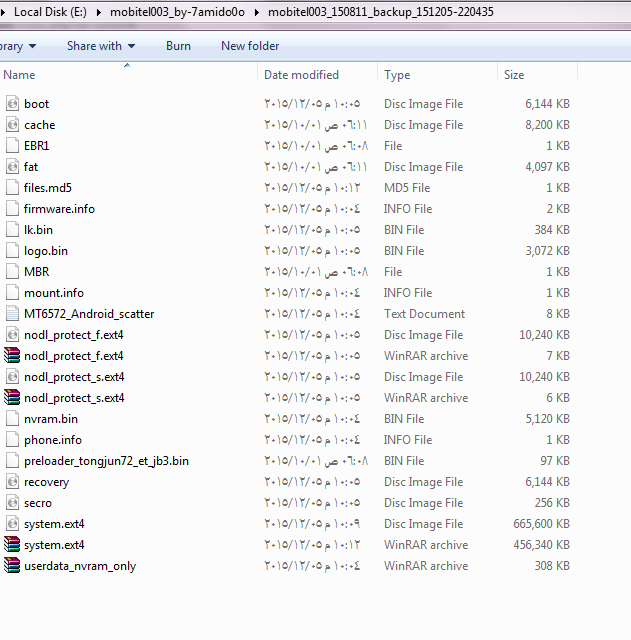
Task: Select the boot disc image icon
Action: click(x=13, y=104)
